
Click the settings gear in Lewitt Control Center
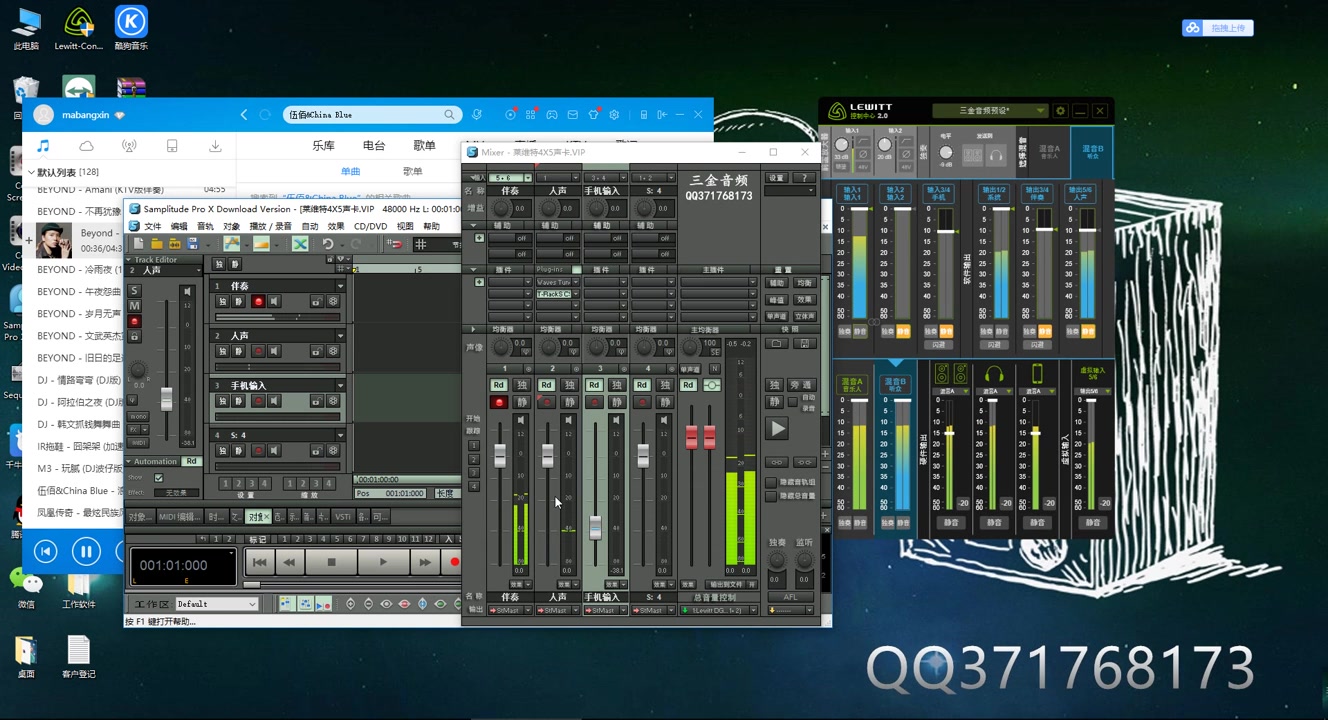pos(1061,111)
